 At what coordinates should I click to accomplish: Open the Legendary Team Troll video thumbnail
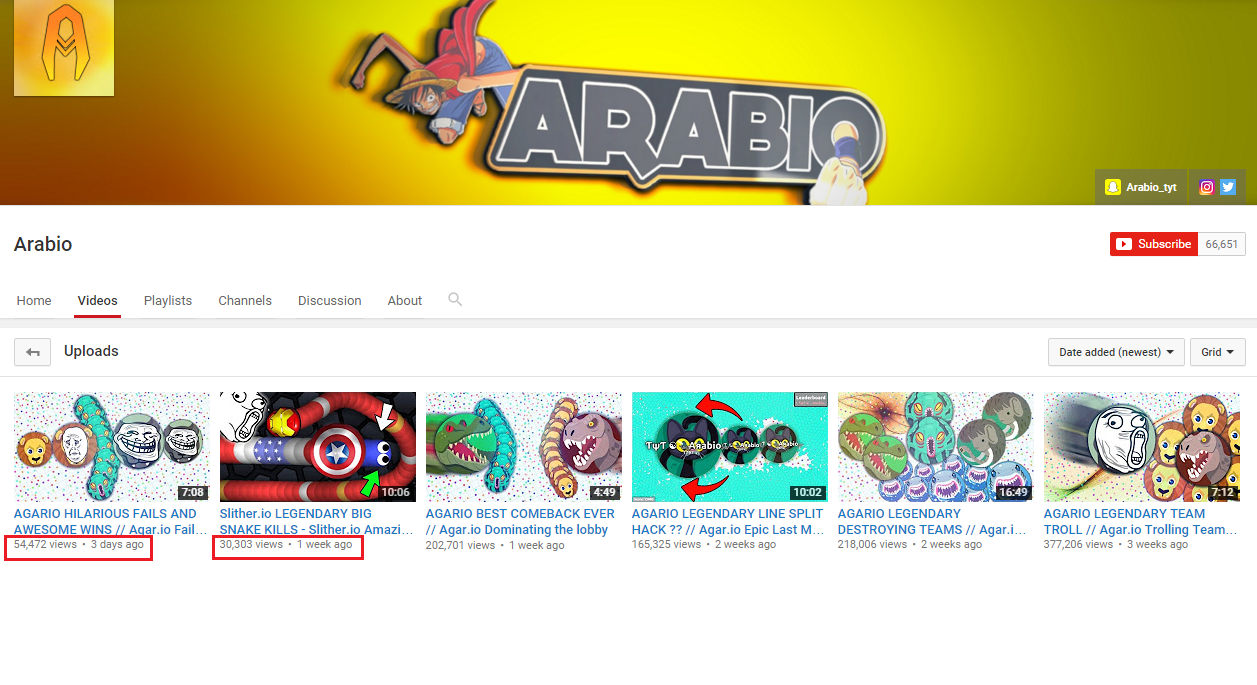[x=1142, y=447]
